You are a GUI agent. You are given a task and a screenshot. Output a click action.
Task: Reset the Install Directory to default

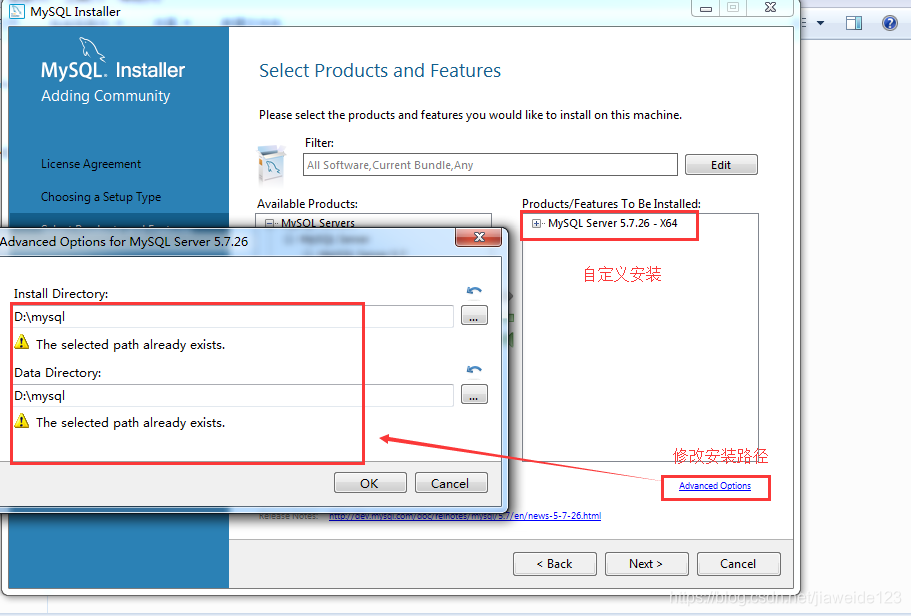474,291
